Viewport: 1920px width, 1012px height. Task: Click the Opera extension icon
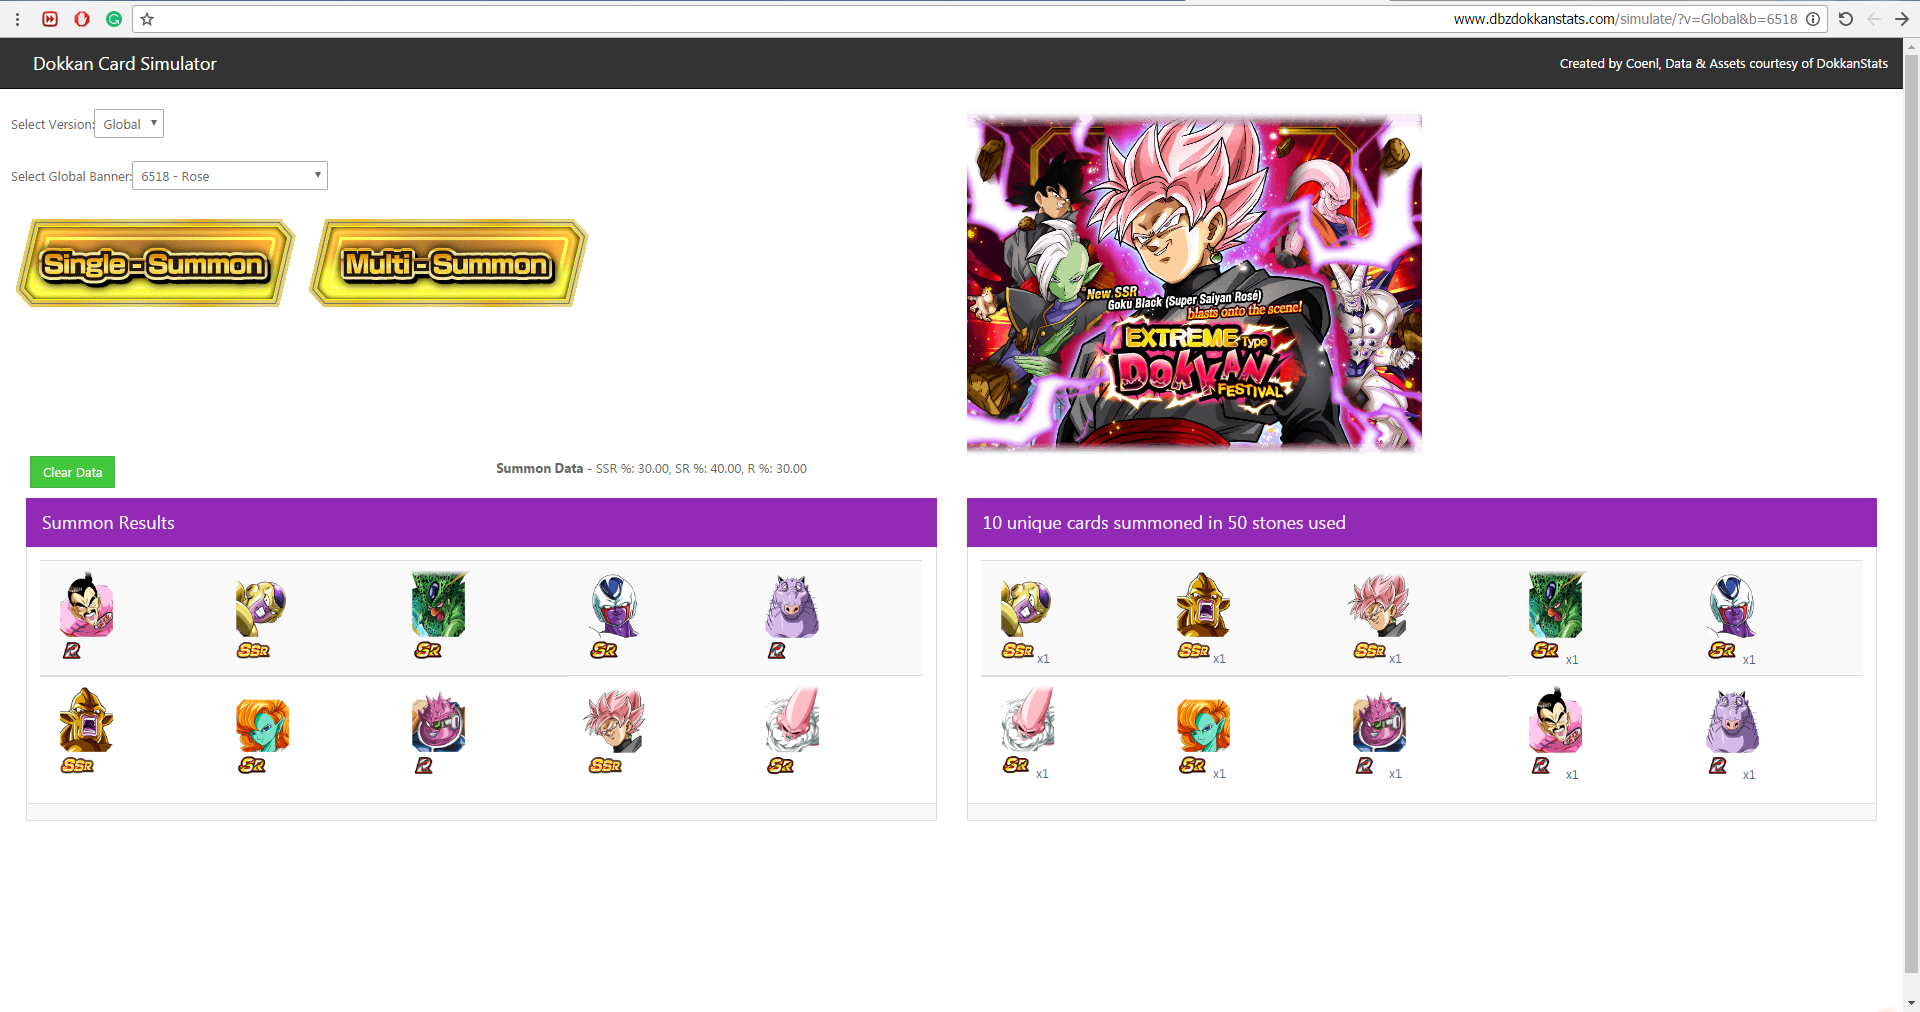point(82,19)
